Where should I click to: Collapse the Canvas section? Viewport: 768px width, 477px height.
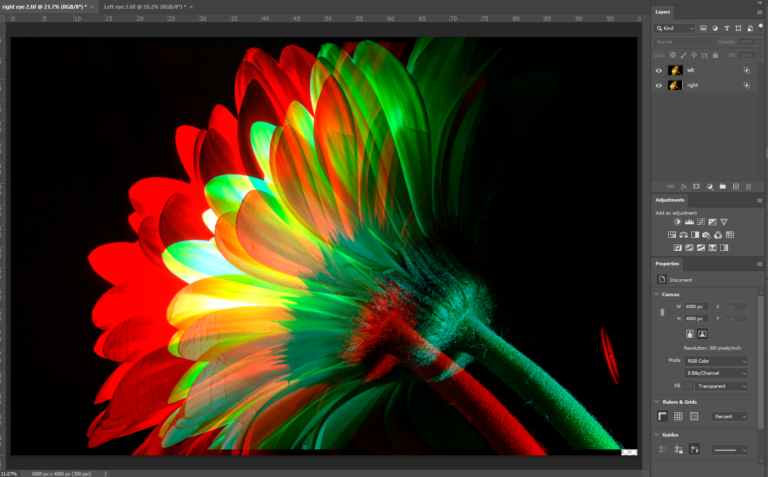[657, 294]
